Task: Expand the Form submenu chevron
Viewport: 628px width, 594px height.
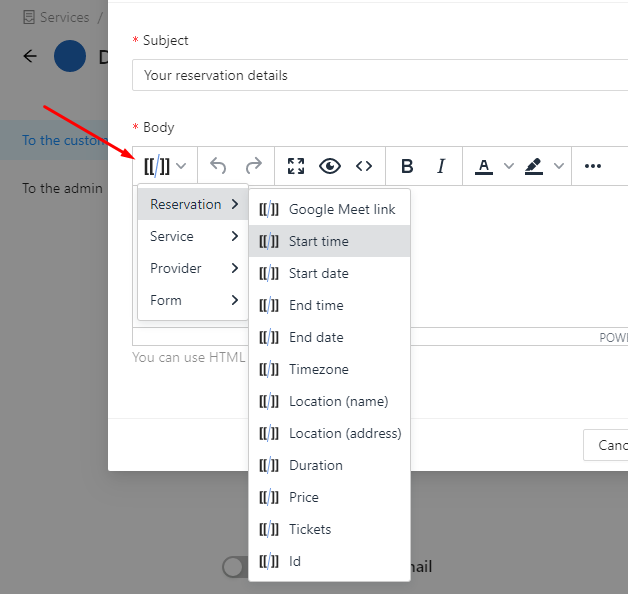Action: coord(235,300)
